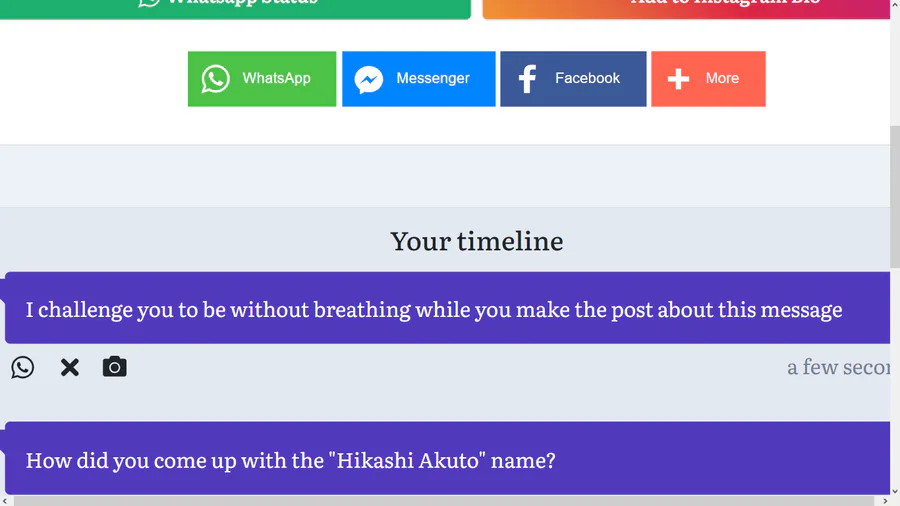Click the partially visible WhatsApp Status button
This screenshot has height=506, width=900.
[x=235, y=7]
